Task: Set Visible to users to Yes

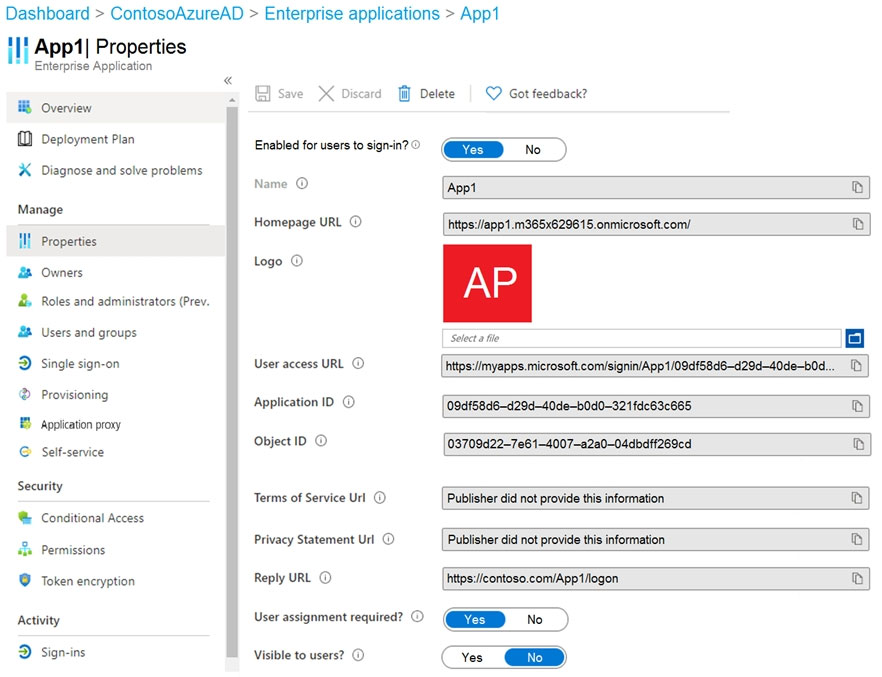Action: (x=472, y=658)
